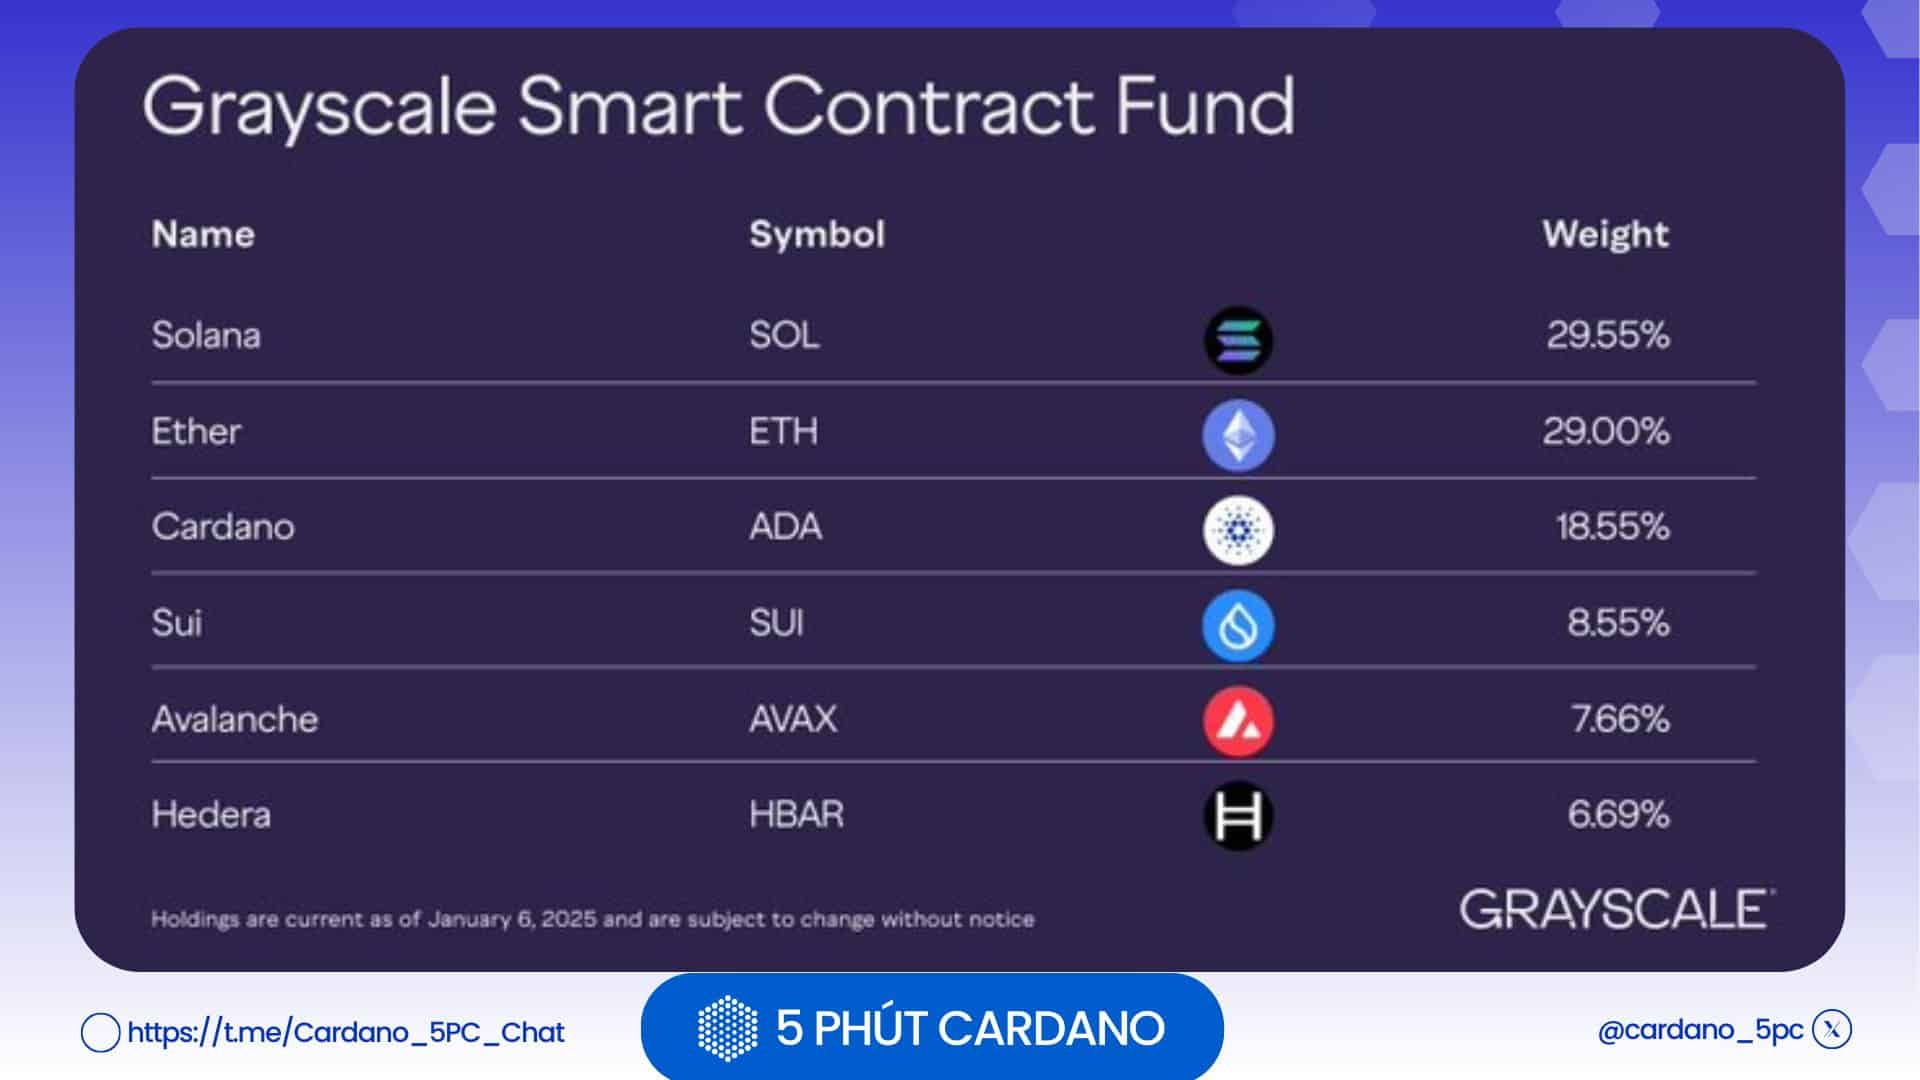Open the t.me/Cardano_5PC_Chat link
This screenshot has width=1920, height=1080.
pos(346,1032)
